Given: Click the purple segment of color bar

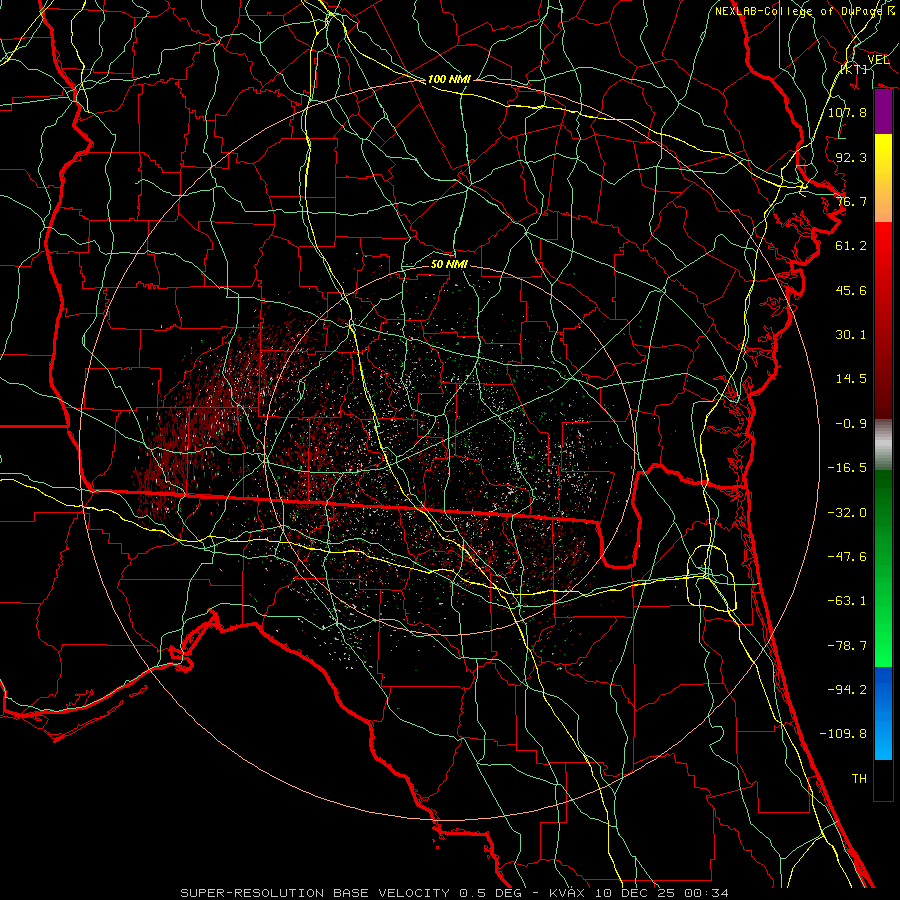Looking at the screenshot, I should click(883, 112).
